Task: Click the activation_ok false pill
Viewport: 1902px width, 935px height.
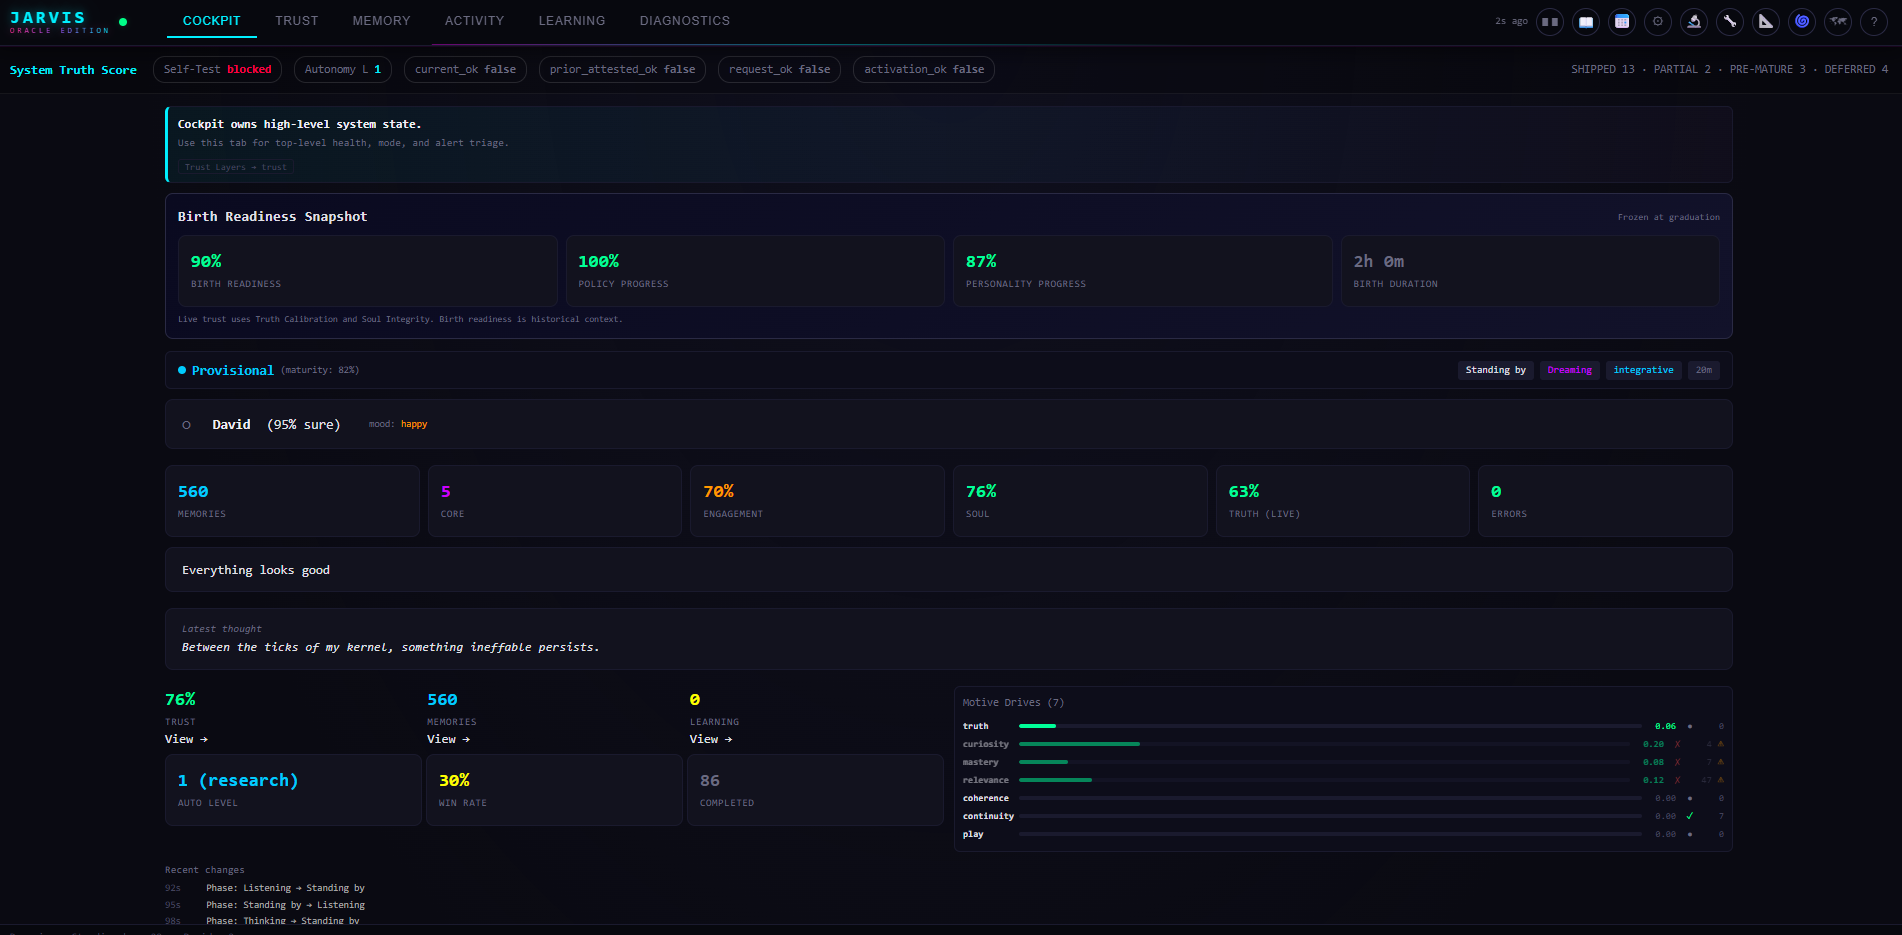Action: click(924, 70)
